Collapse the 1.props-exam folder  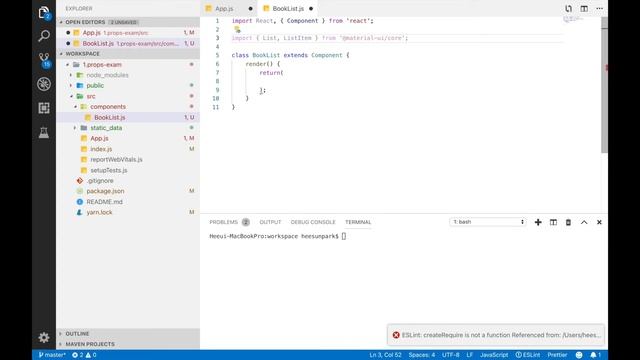pos(128,64)
